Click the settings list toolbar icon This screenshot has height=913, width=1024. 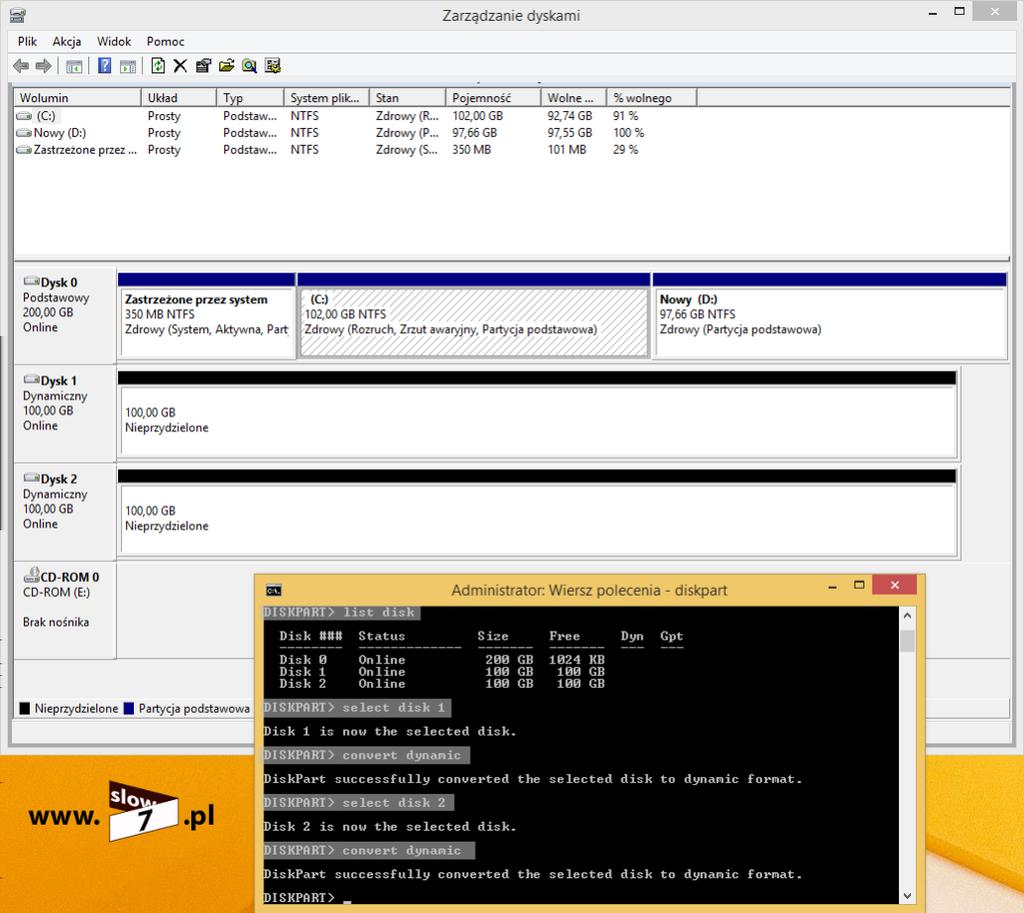(272, 66)
